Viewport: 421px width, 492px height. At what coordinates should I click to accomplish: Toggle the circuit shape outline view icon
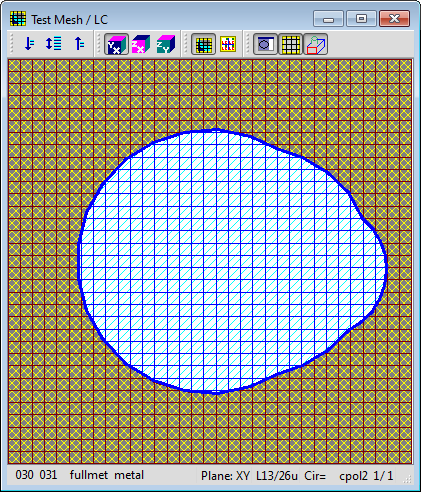(x=265, y=44)
